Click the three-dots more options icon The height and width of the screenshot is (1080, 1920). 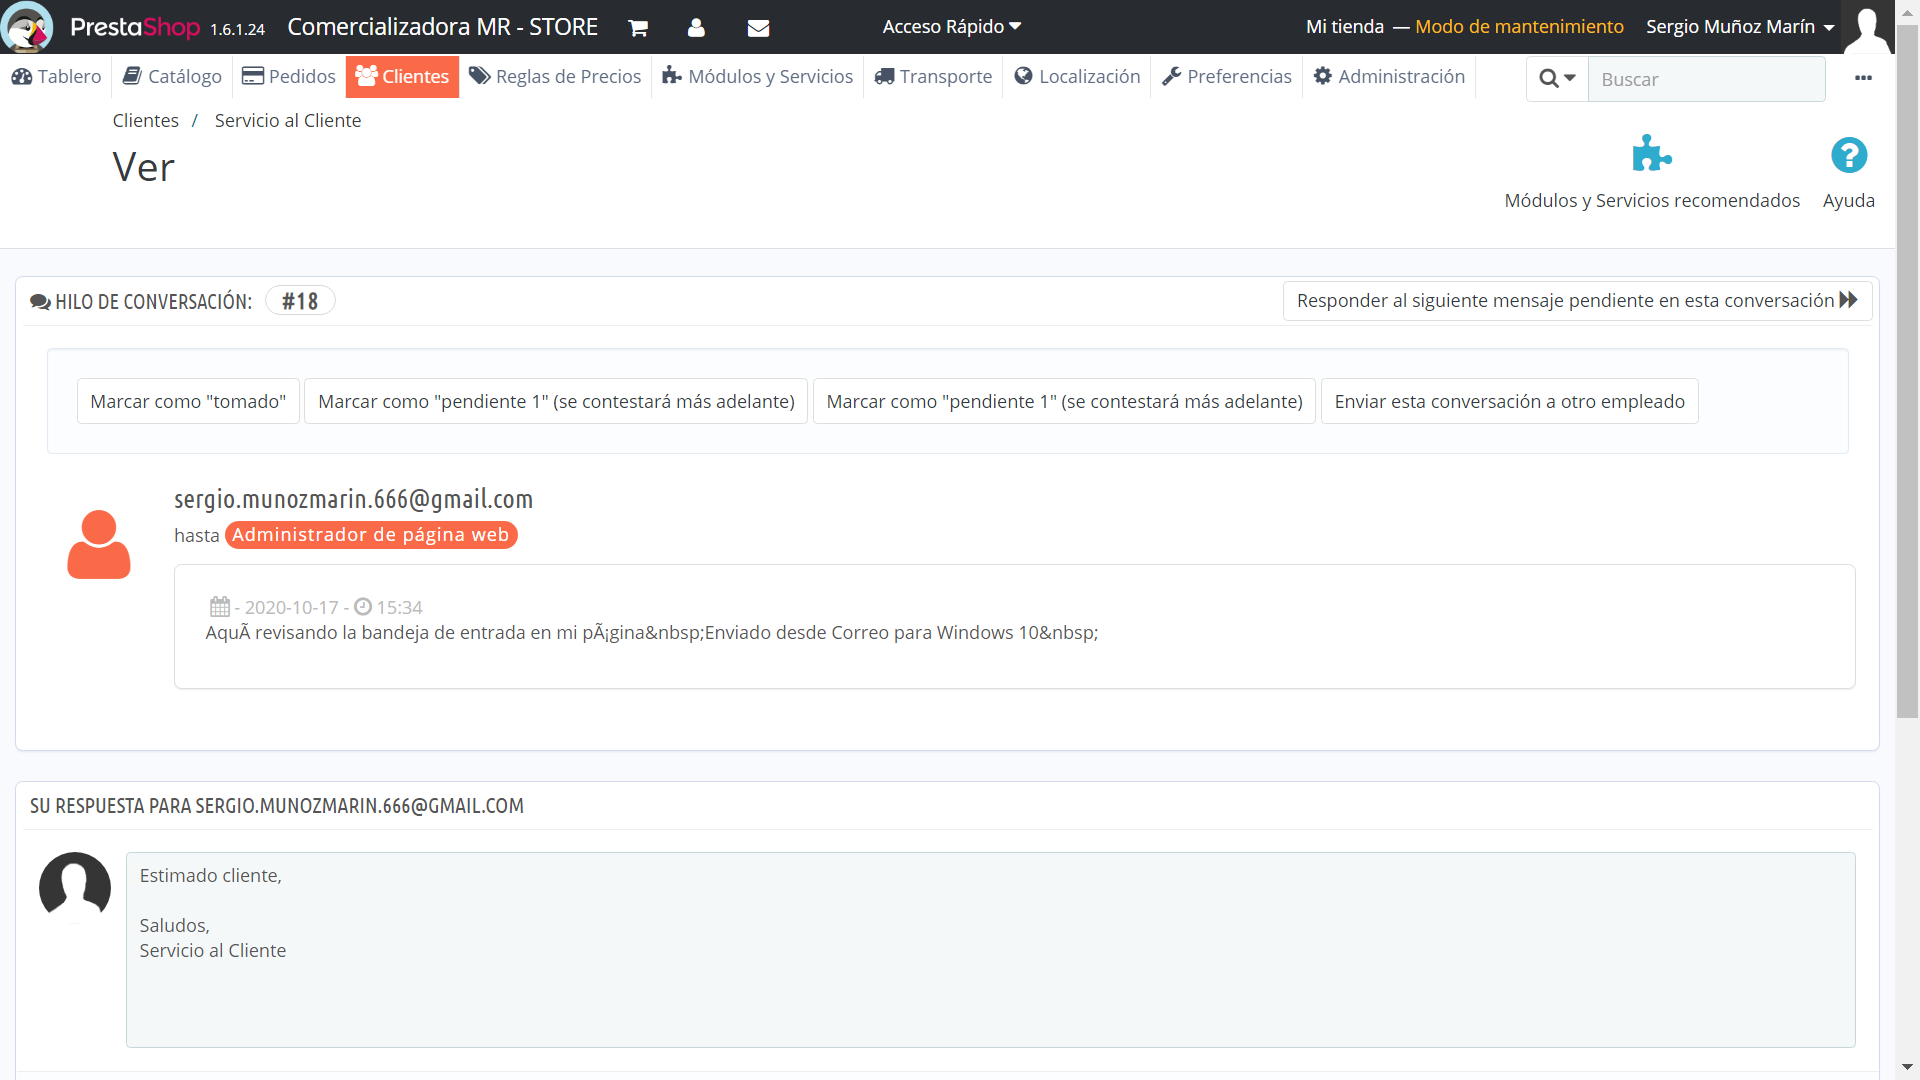[x=1863, y=78]
